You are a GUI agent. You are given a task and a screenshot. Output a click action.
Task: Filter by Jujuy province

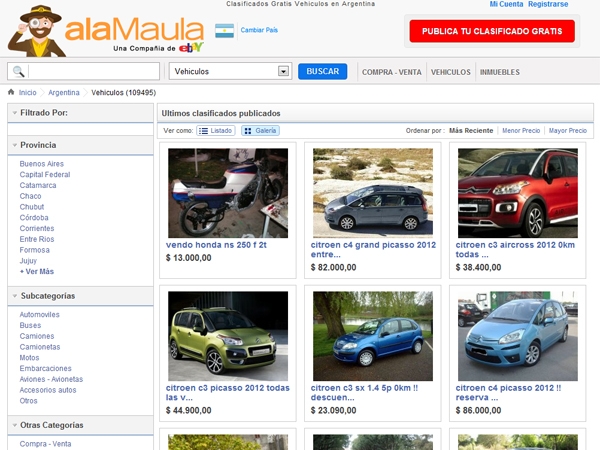click(28, 261)
